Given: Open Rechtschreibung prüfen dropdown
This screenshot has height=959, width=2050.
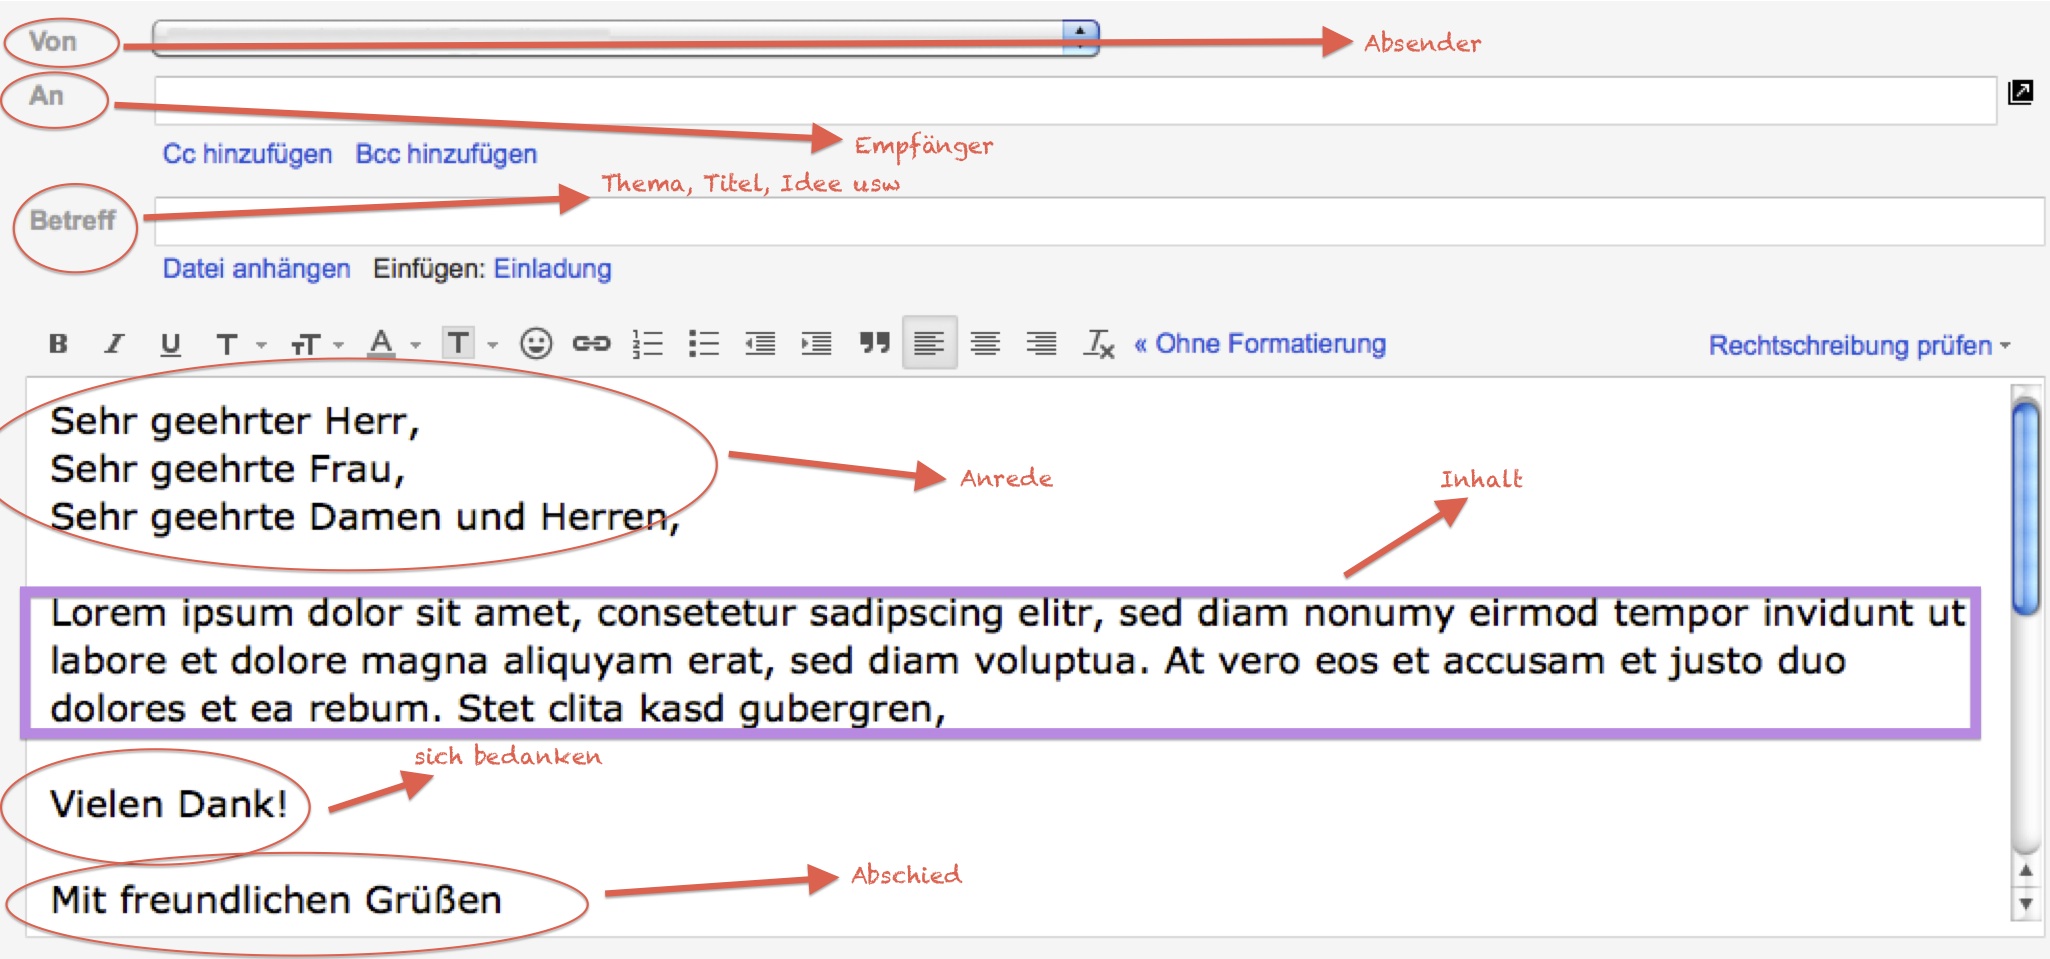Looking at the screenshot, I should (x=1859, y=346).
